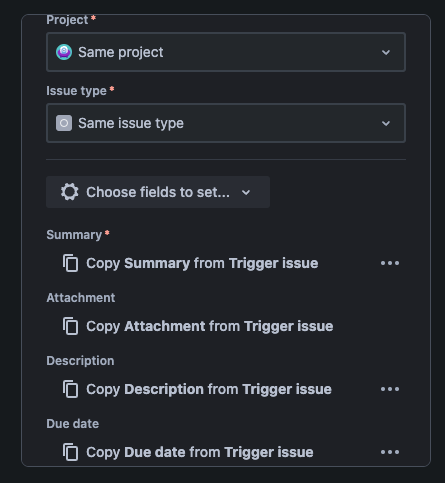This screenshot has height=483, width=445.
Task: Click the Summary field label
Action: pos(74,235)
